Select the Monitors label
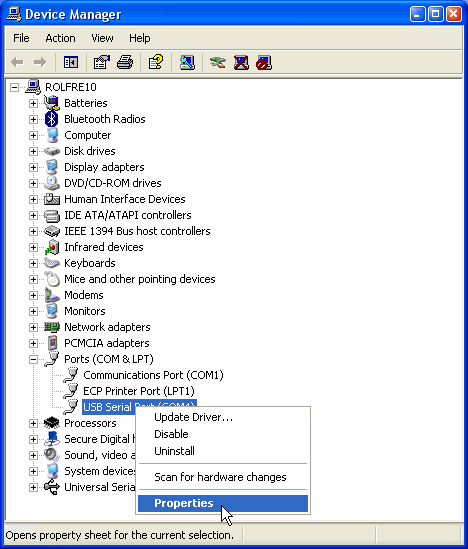The height and width of the screenshot is (549, 468). [x=85, y=311]
